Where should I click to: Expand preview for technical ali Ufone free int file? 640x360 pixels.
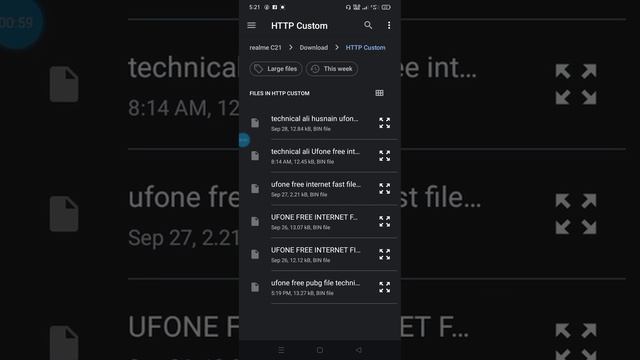tap(384, 156)
